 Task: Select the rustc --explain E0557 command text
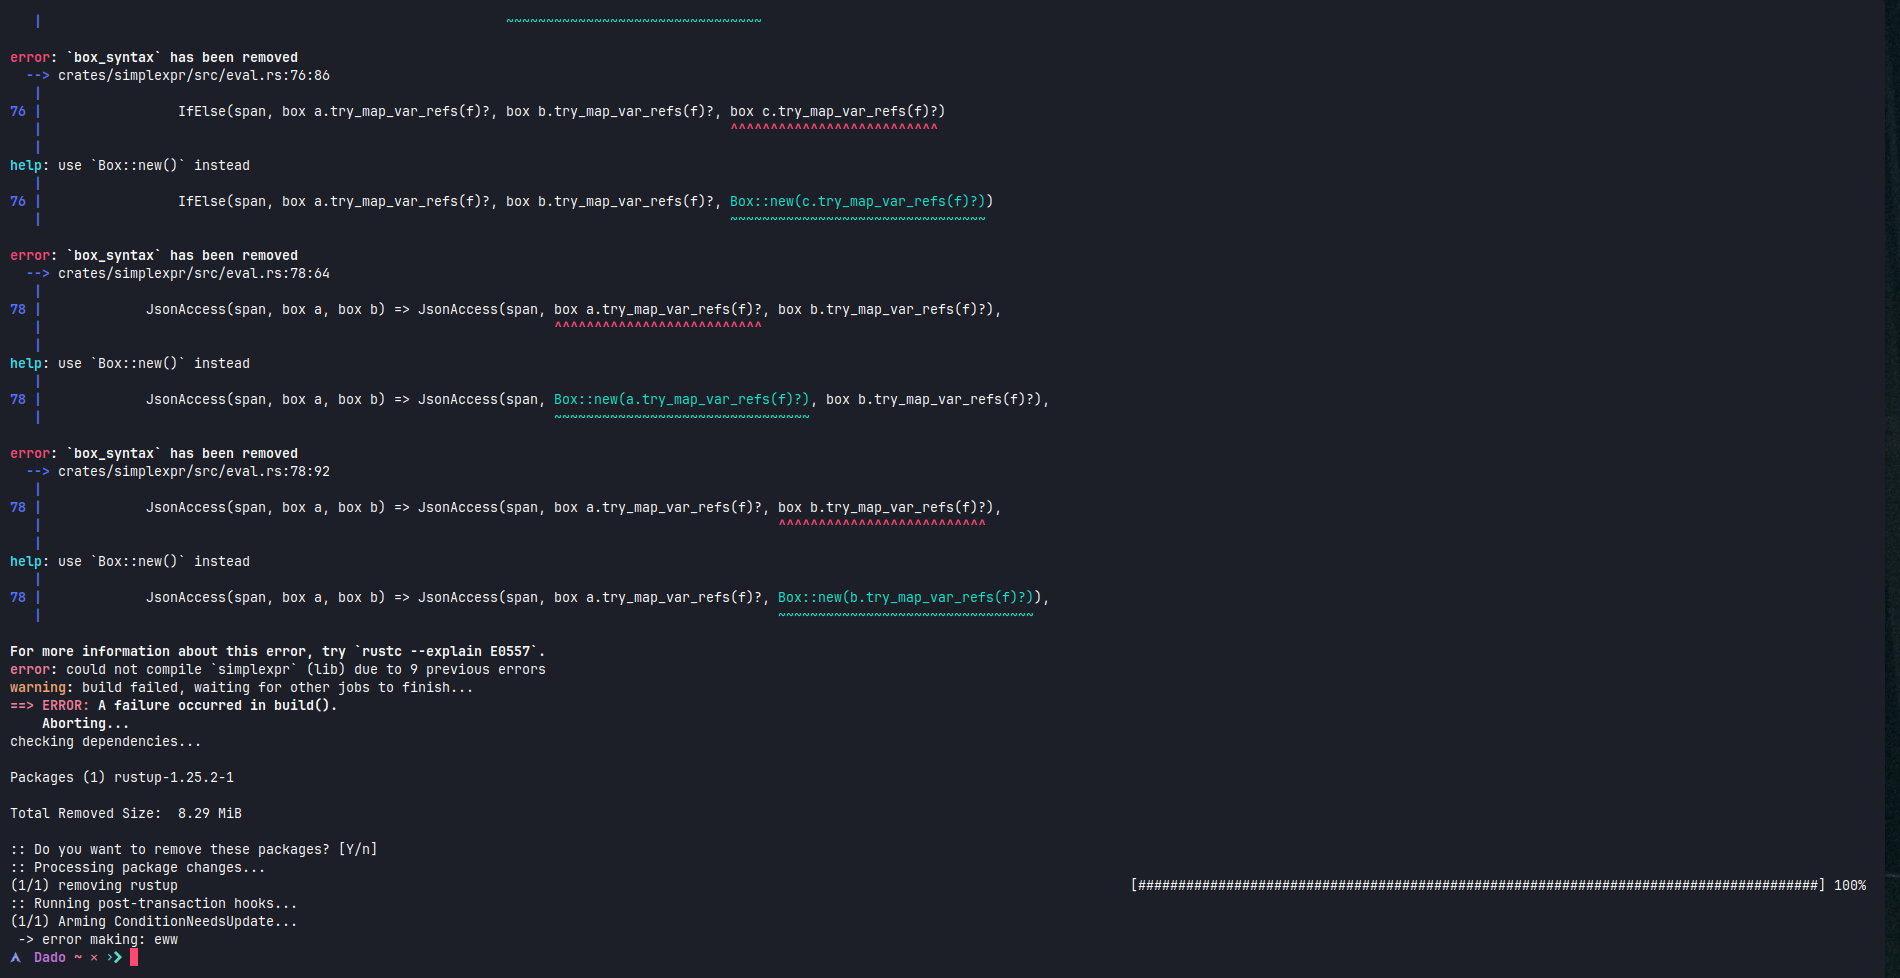click(448, 651)
